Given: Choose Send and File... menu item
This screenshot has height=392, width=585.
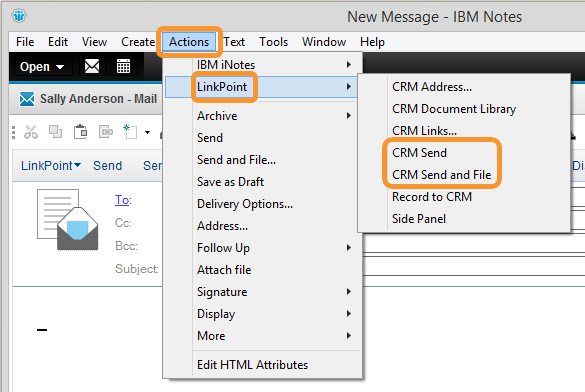Looking at the screenshot, I should [262, 160].
